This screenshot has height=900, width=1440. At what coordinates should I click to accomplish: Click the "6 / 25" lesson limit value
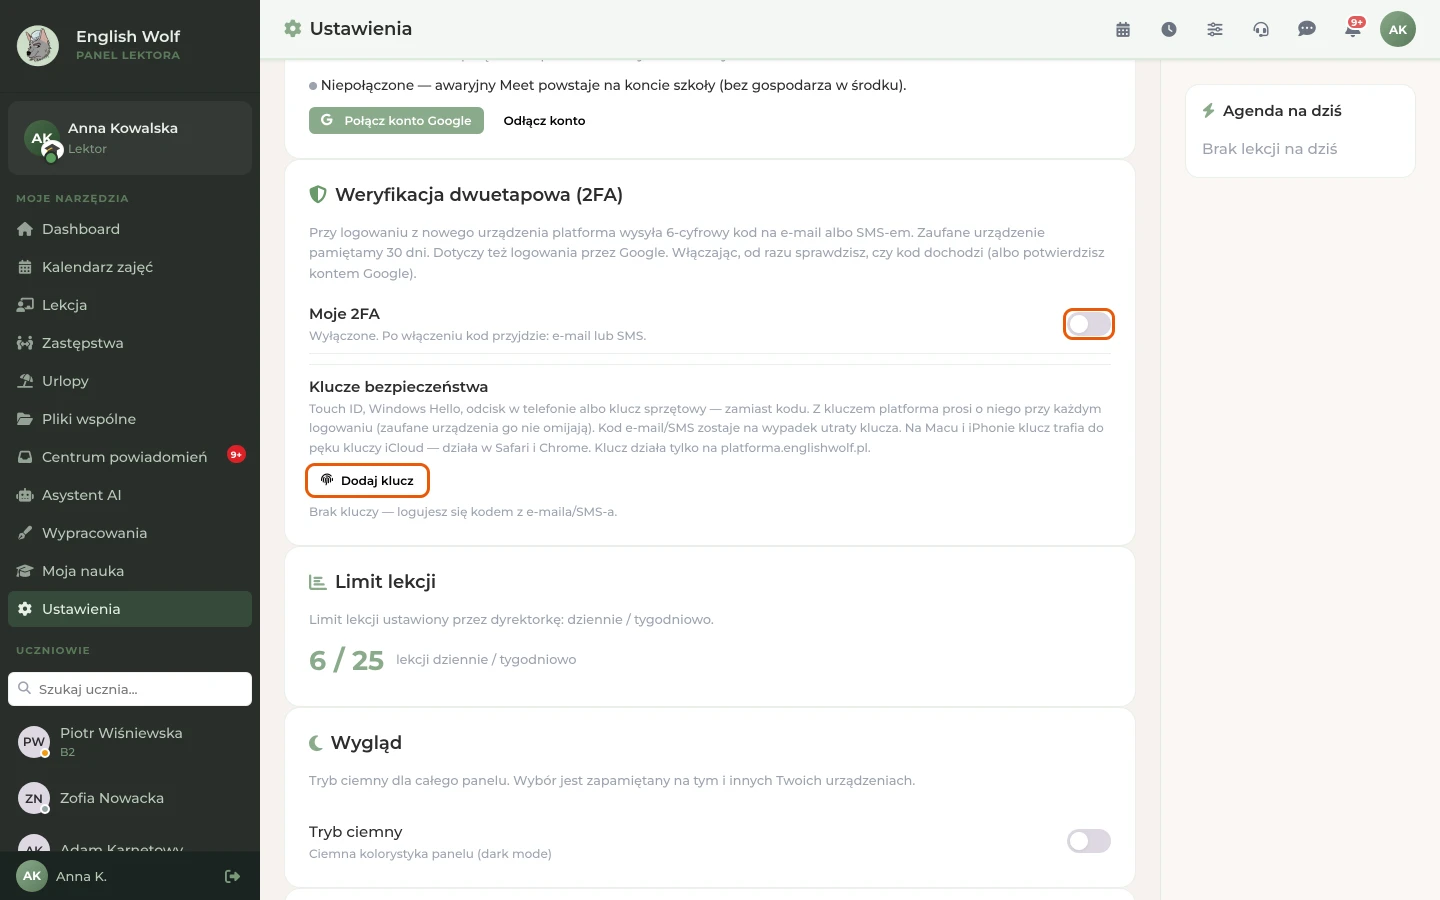(x=346, y=660)
